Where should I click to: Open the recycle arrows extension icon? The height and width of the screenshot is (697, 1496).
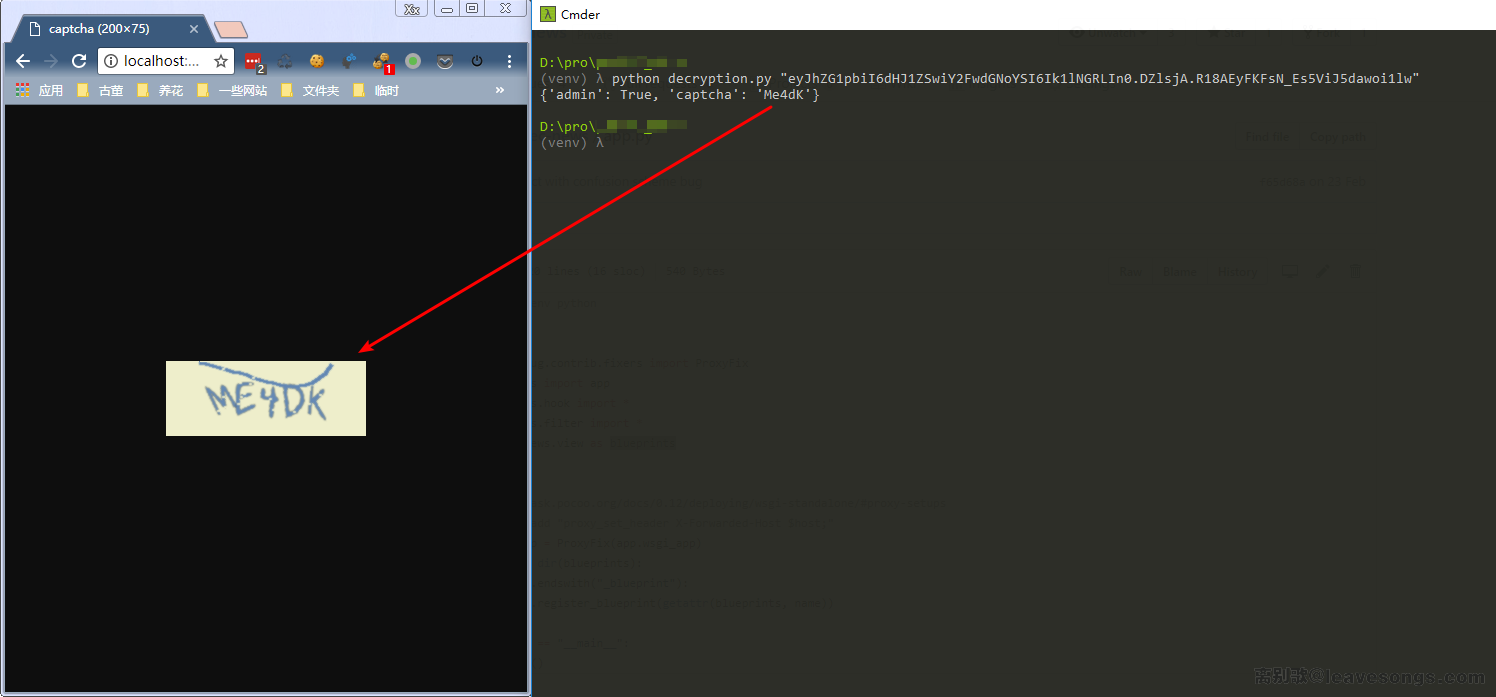click(285, 61)
